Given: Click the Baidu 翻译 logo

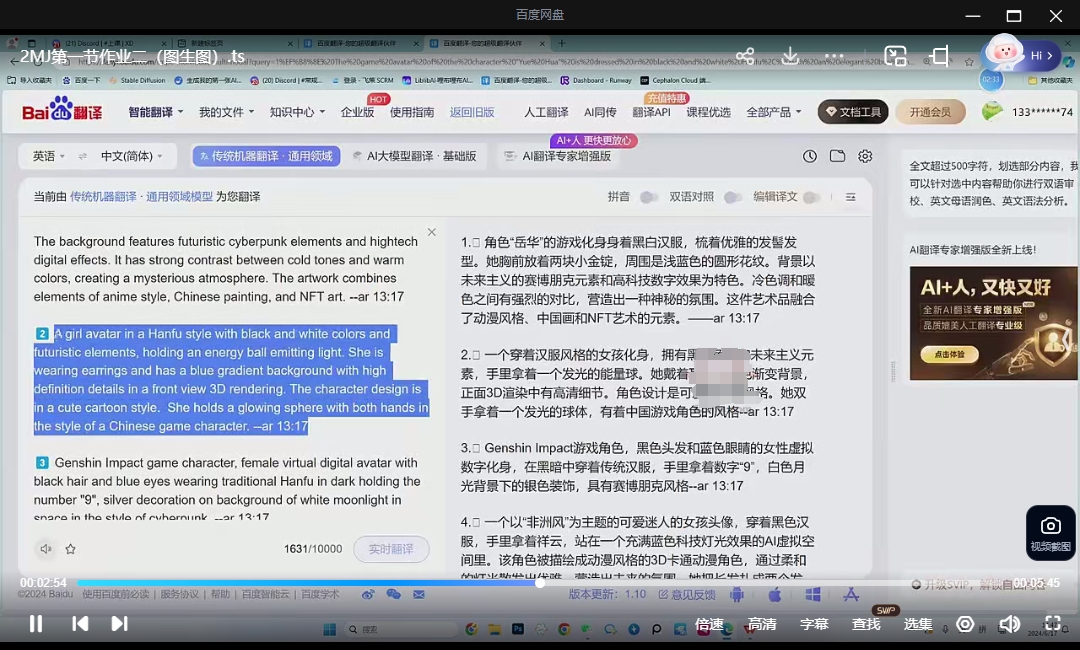Looking at the screenshot, I should click(x=62, y=110).
